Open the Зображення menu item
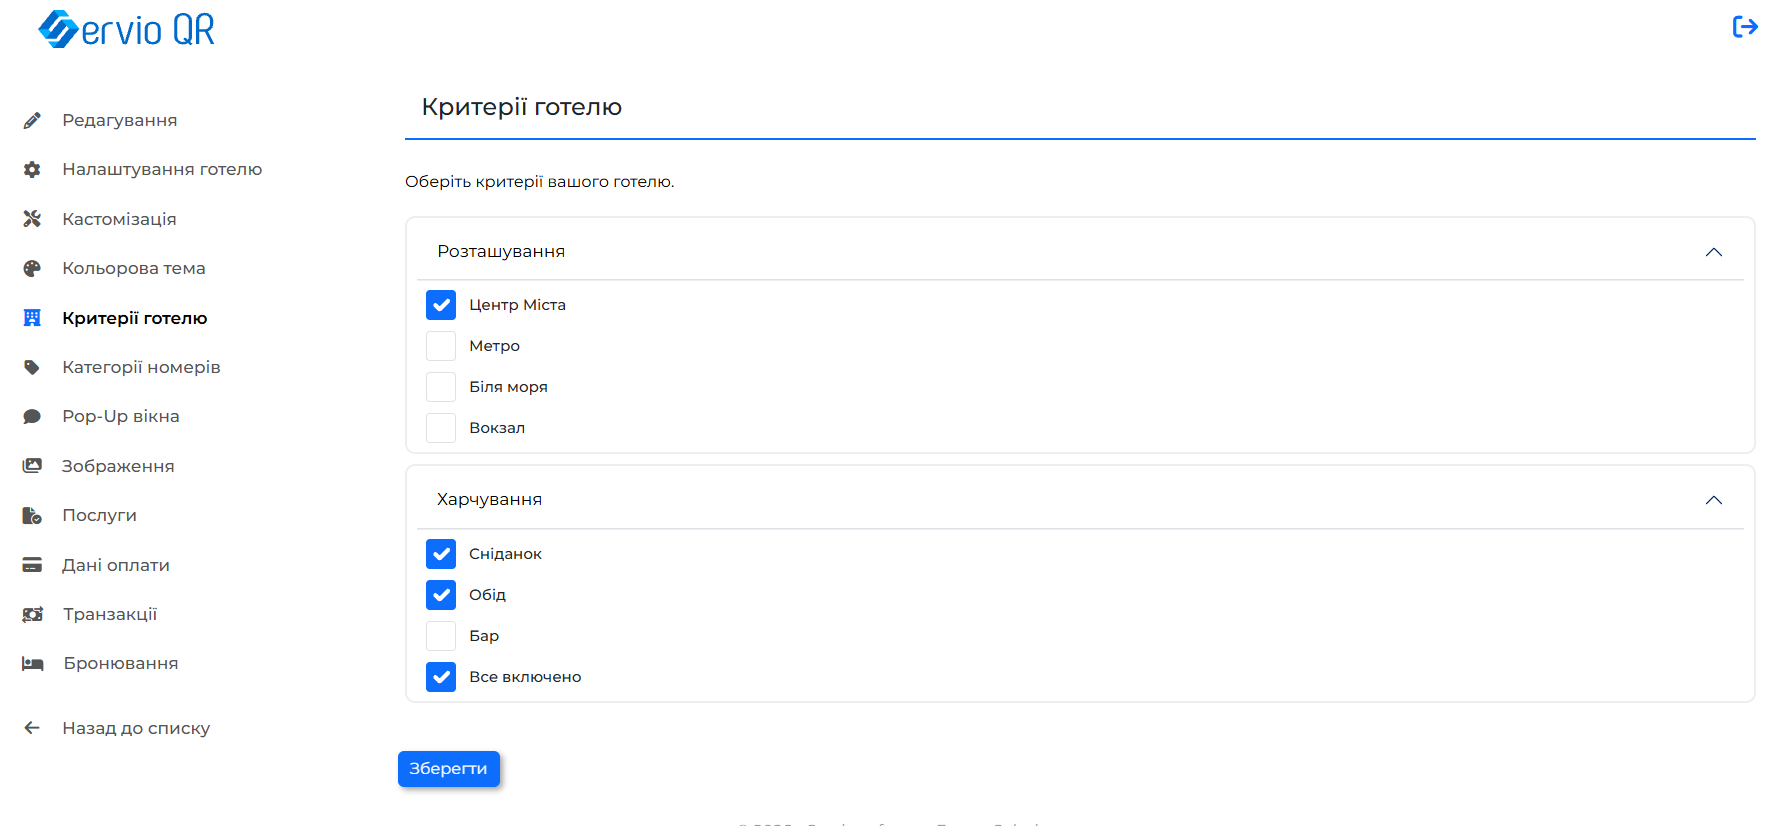Image resolution: width=1778 pixels, height=826 pixels. [118, 466]
